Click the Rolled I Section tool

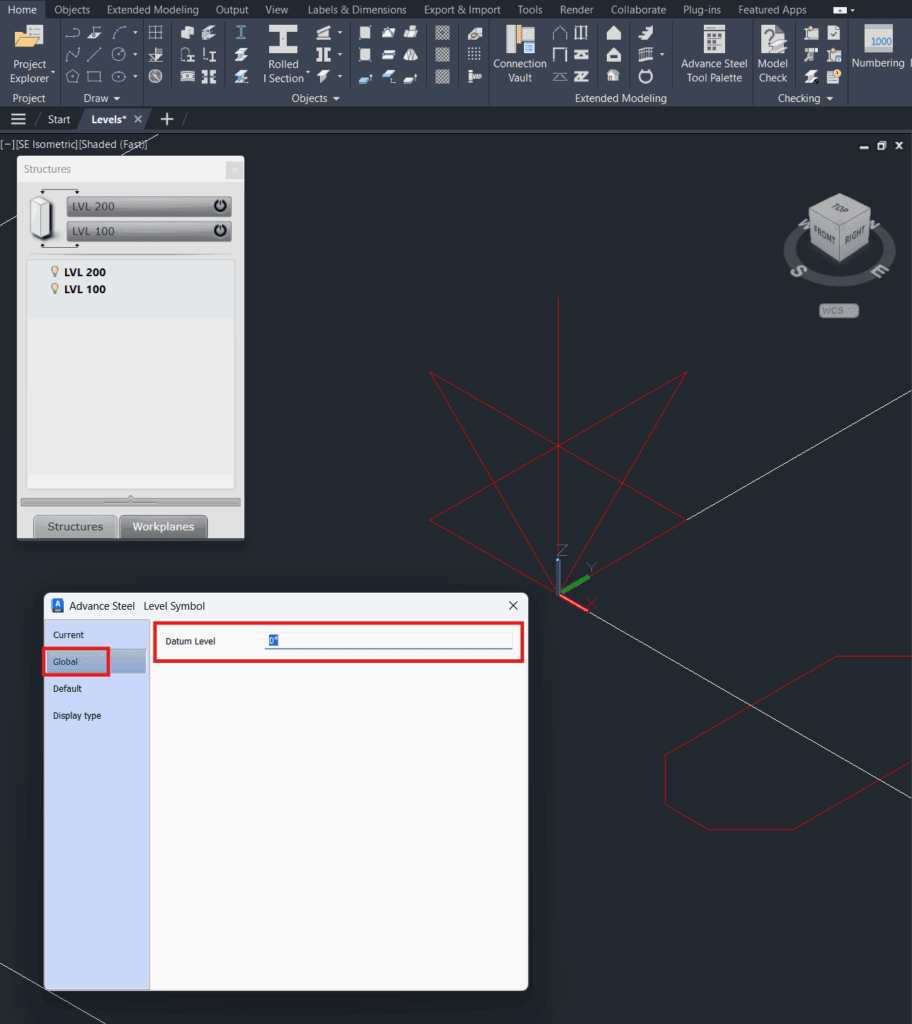[x=283, y=54]
